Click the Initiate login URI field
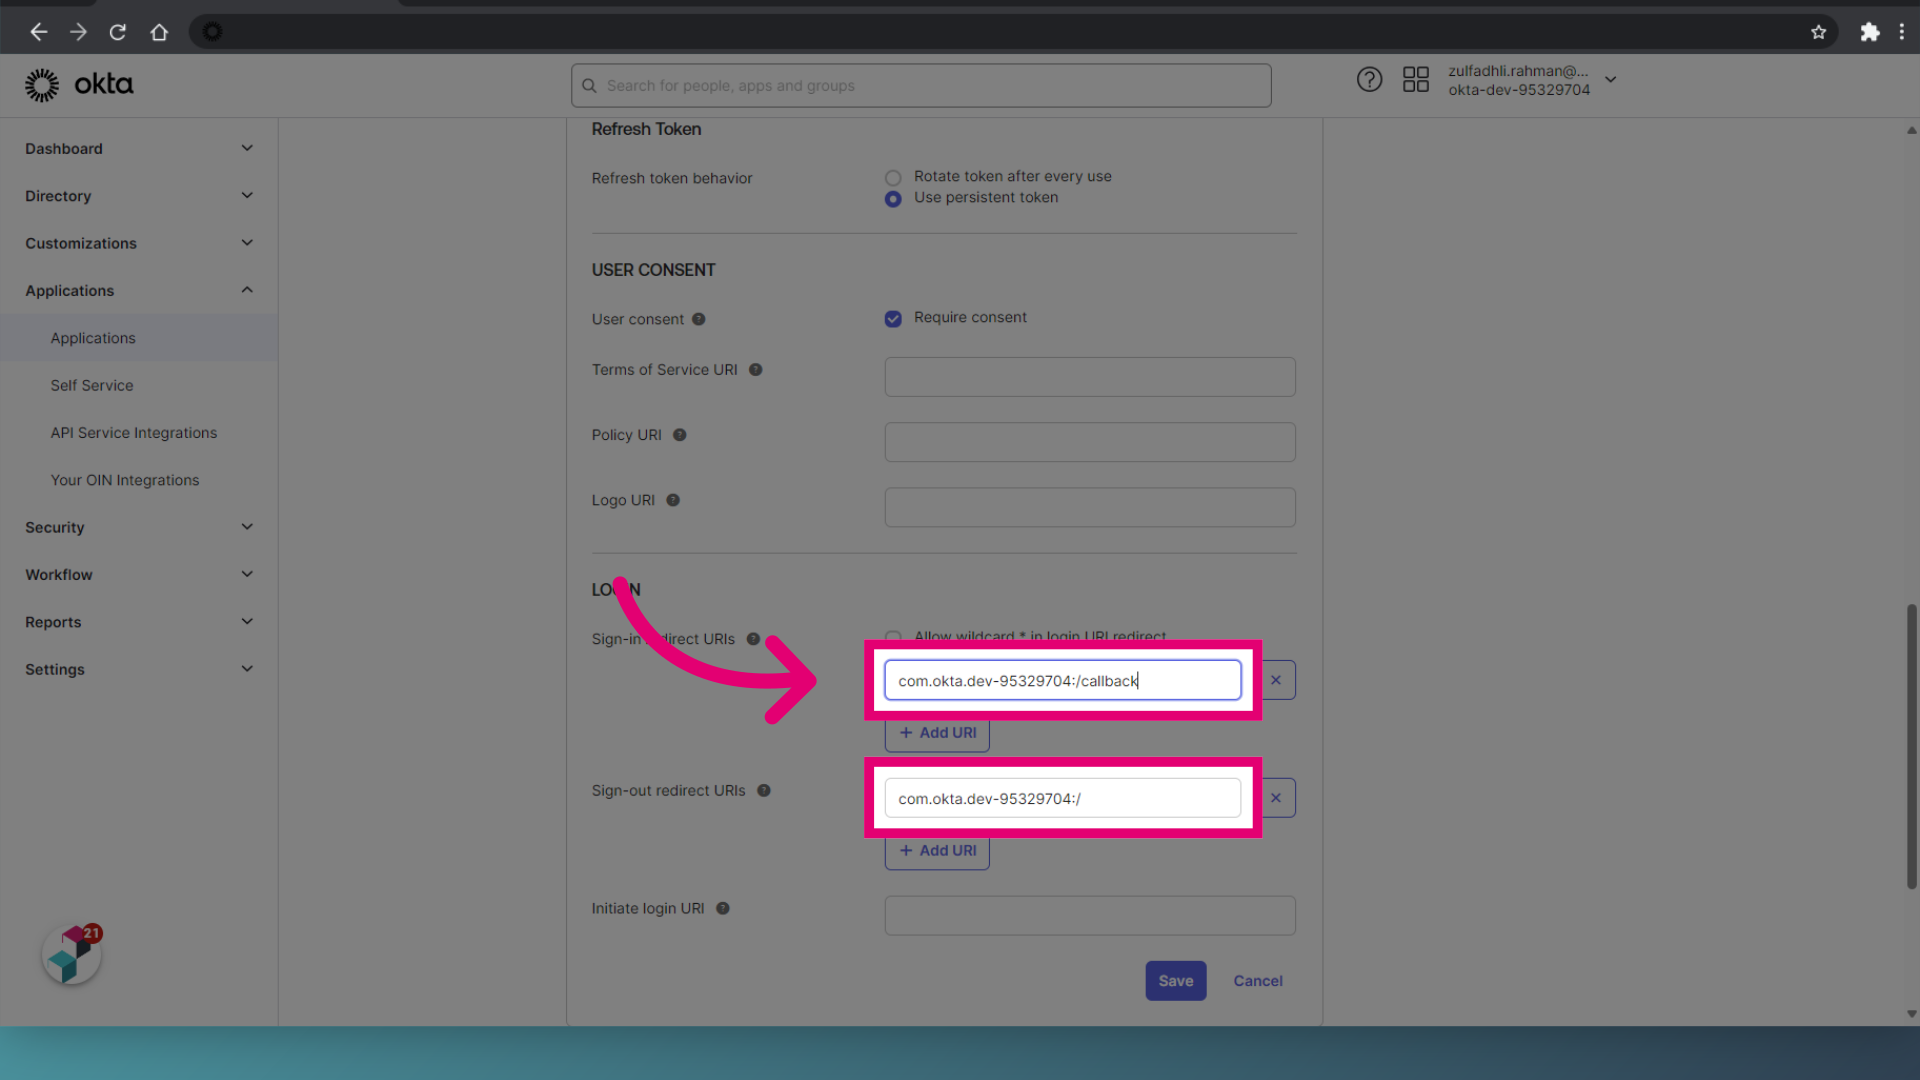Screen dimensions: 1920x1080 [1090, 916]
